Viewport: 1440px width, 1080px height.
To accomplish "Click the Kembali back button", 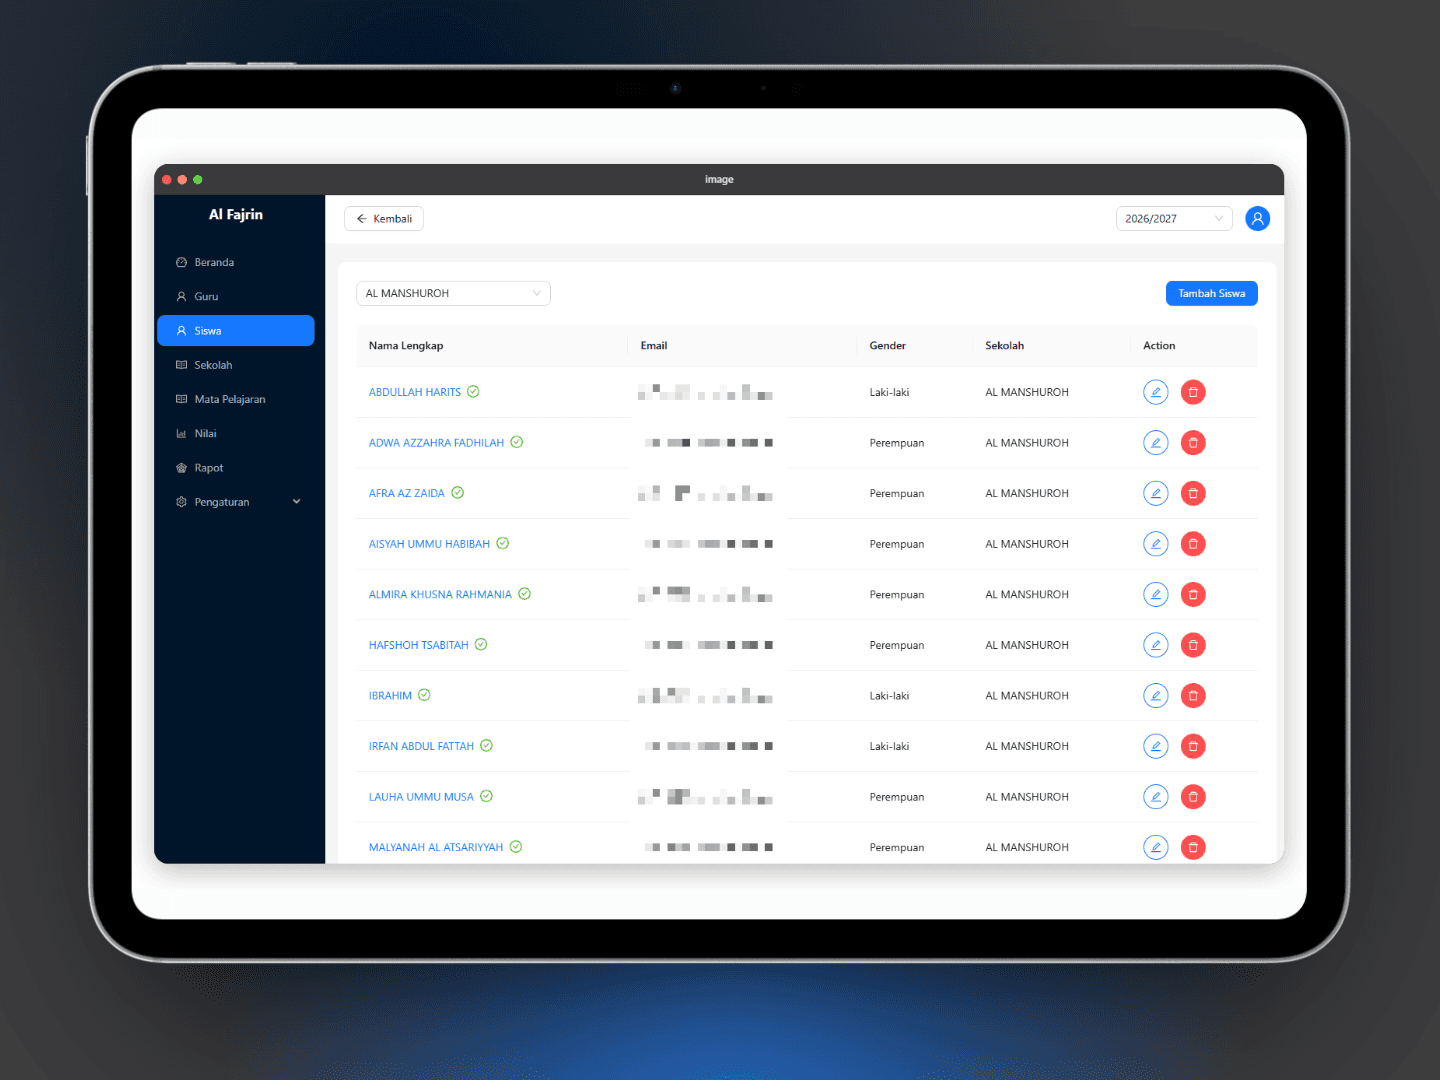I will [384, 218].
